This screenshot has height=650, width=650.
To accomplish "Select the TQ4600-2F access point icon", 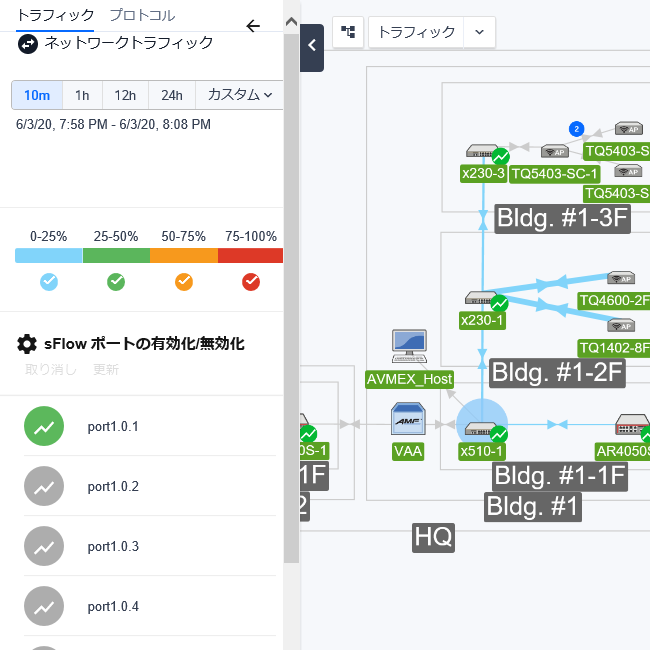I will 621,278.
